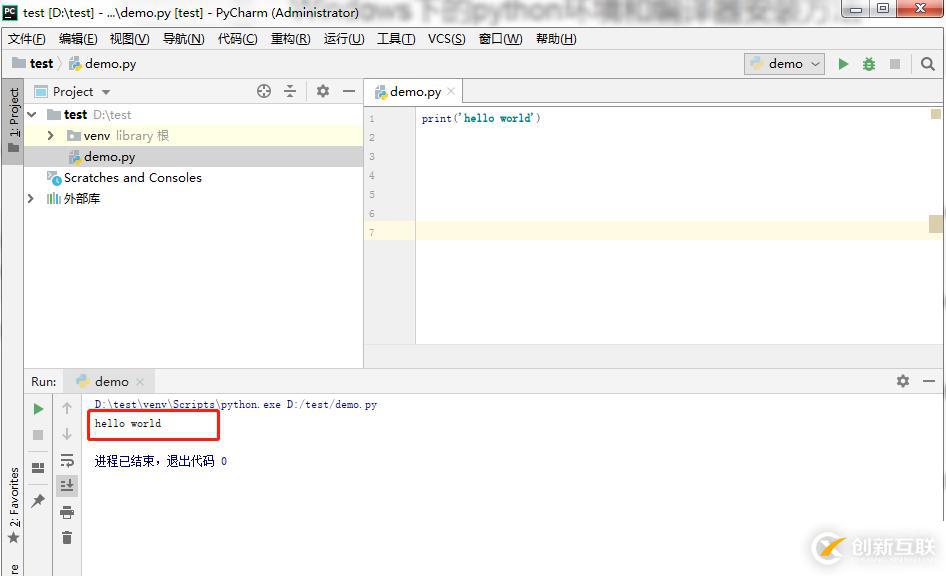Expand the 外部库 node
The width and height of the screenshot is (946, 576).
click(31, 198)
